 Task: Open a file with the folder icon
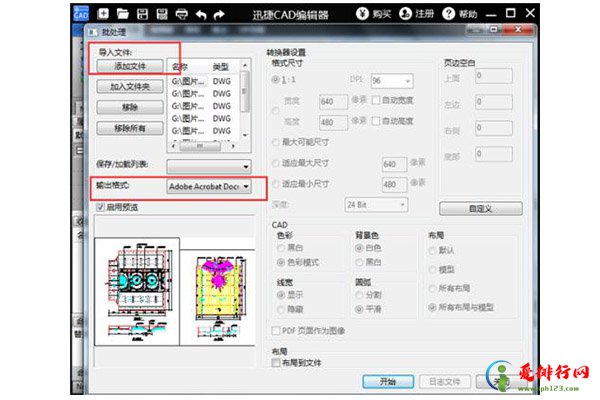pos(123,14)
